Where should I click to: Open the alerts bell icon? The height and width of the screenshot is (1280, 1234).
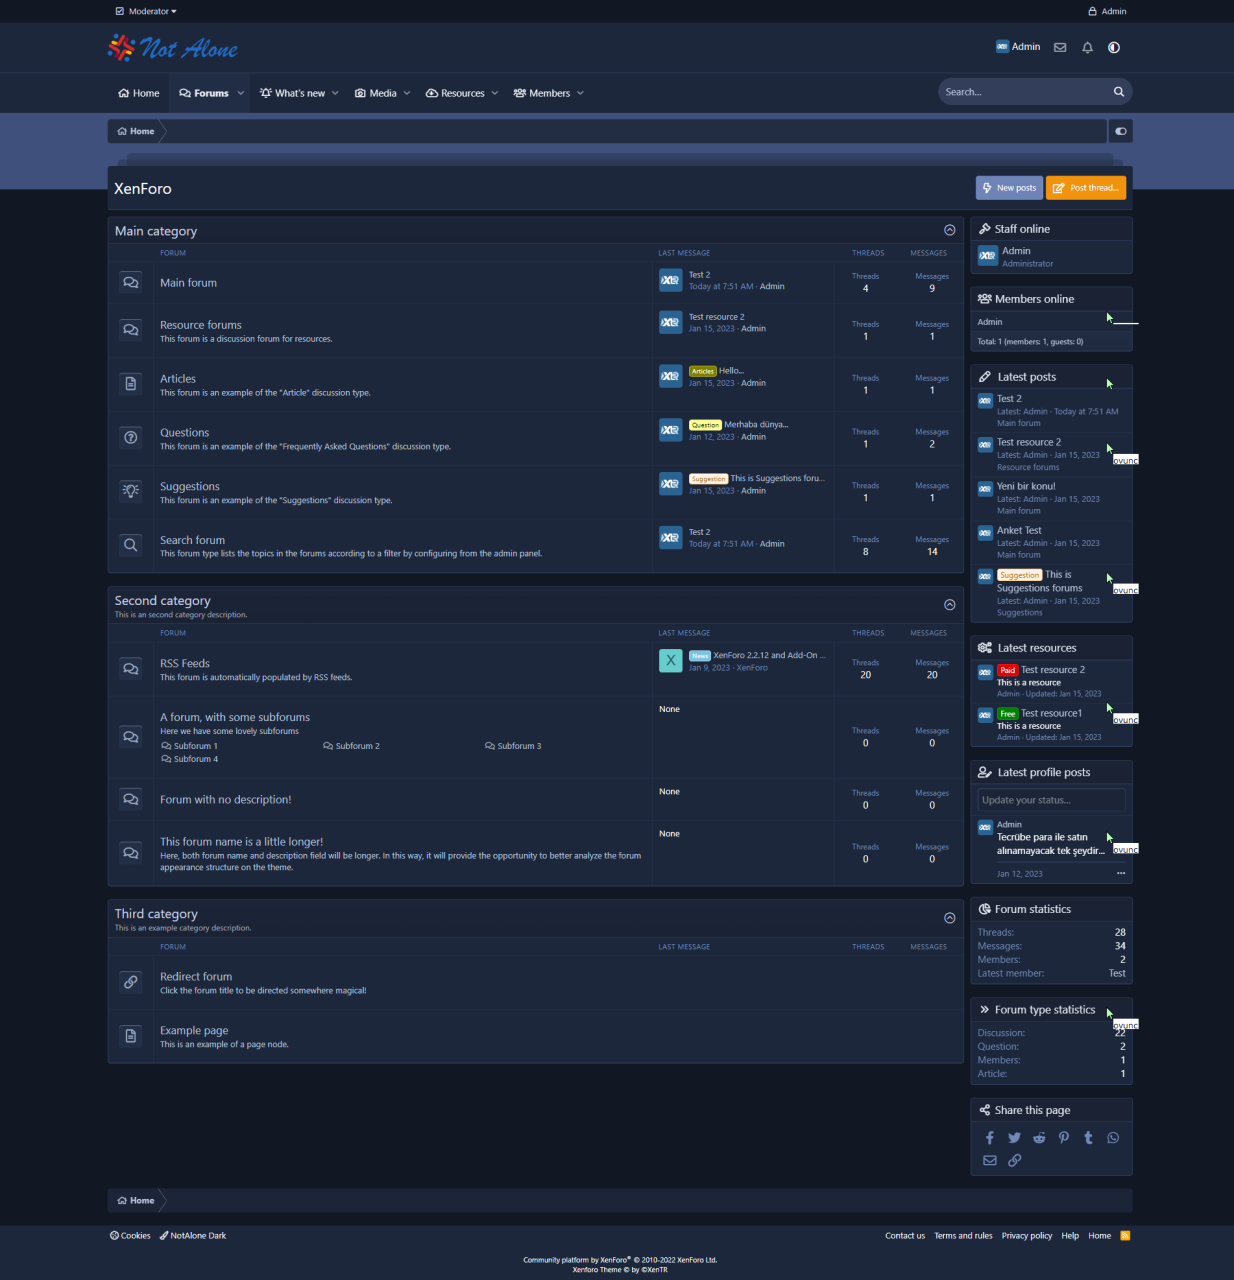(x=1087, y=47)
